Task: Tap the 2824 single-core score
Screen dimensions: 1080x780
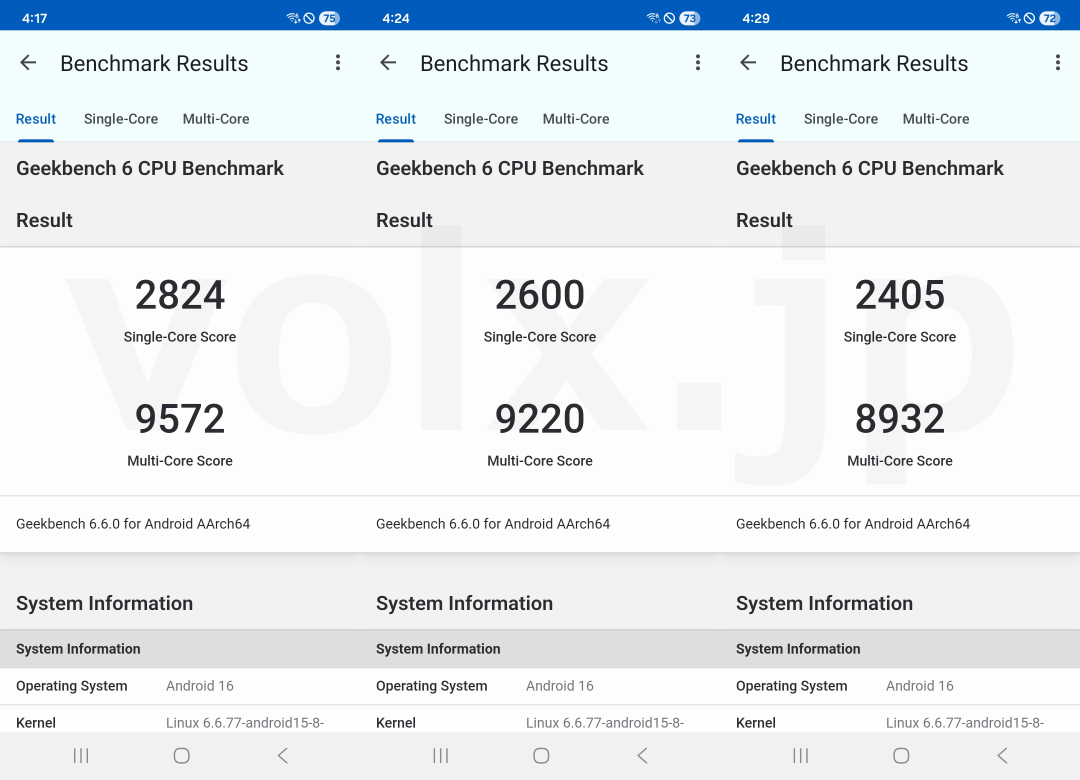Action: [180, 296]
